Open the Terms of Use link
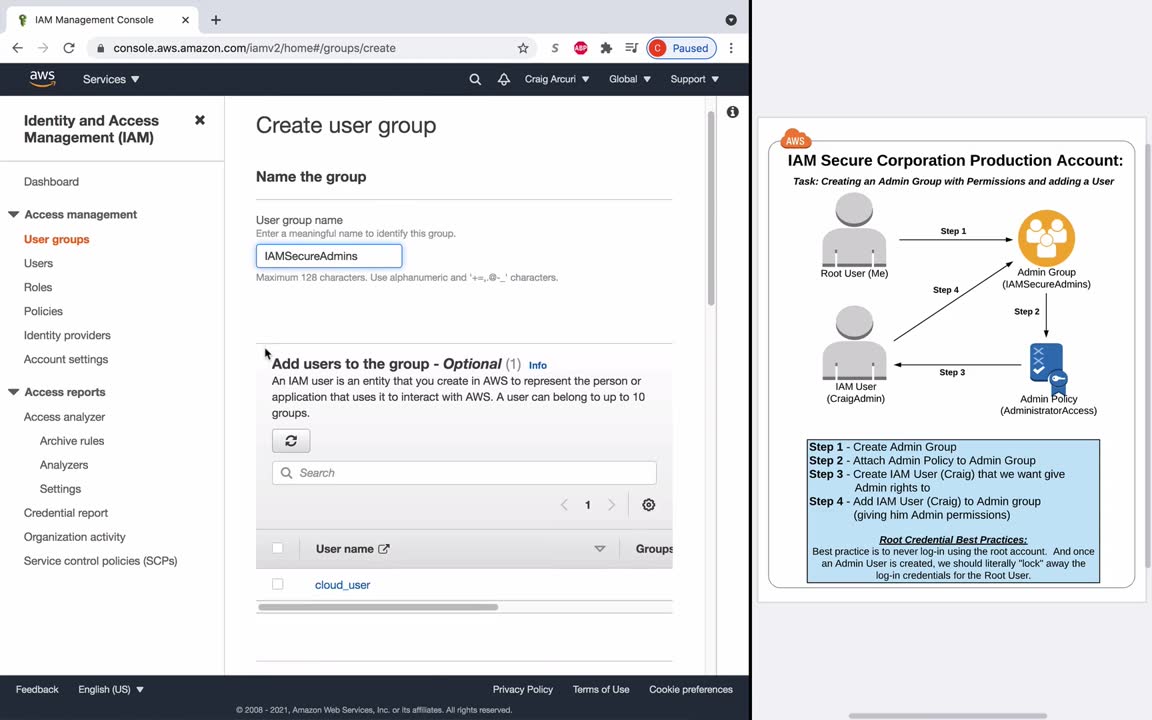Screen dimensions: 1152x720 [601, 689]
